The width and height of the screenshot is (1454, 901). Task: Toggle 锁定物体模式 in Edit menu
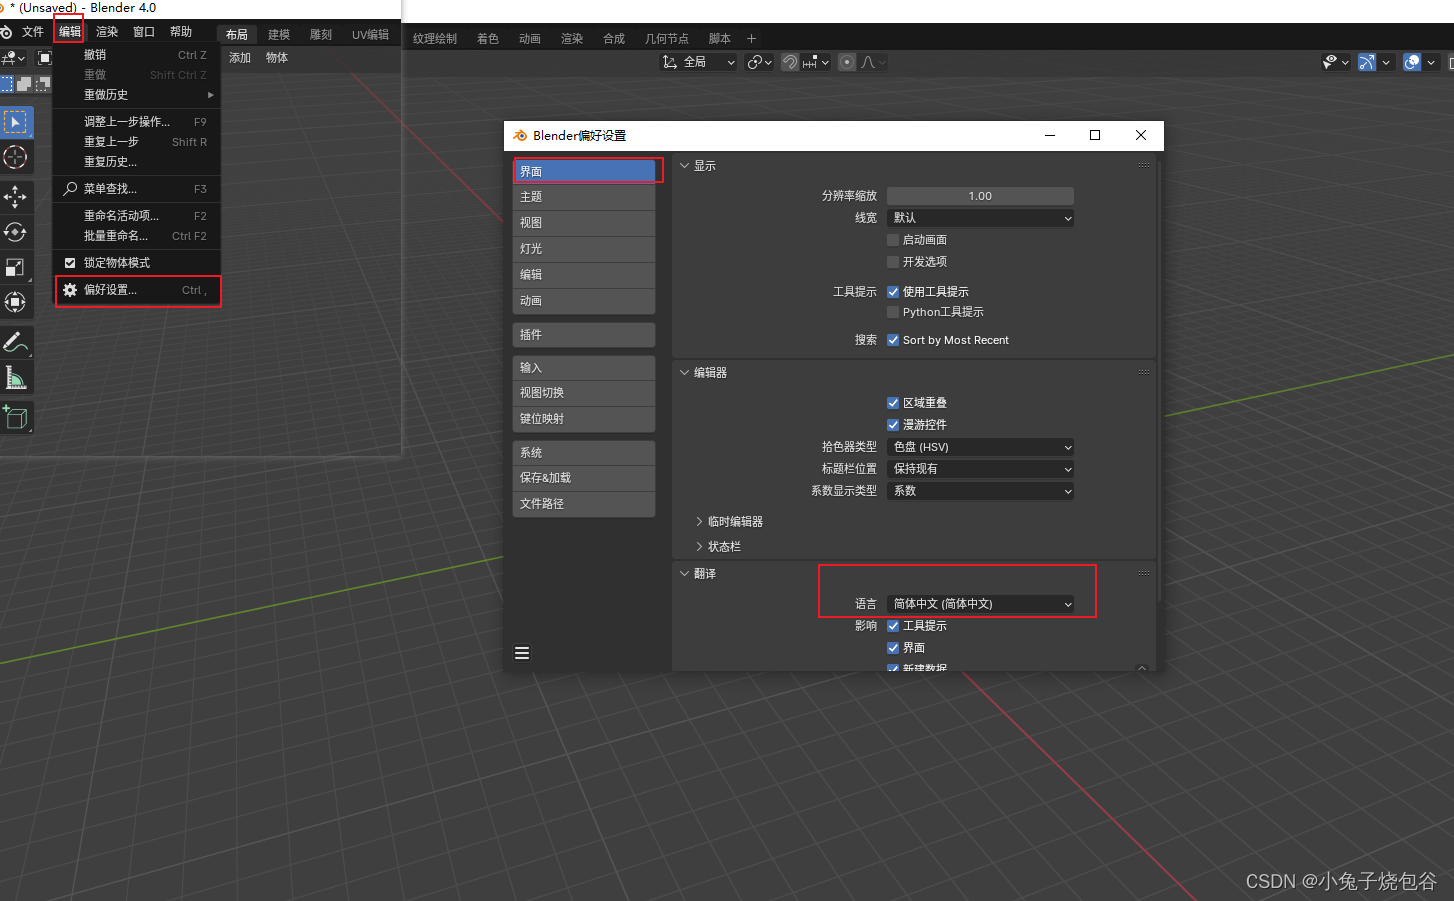70,263
